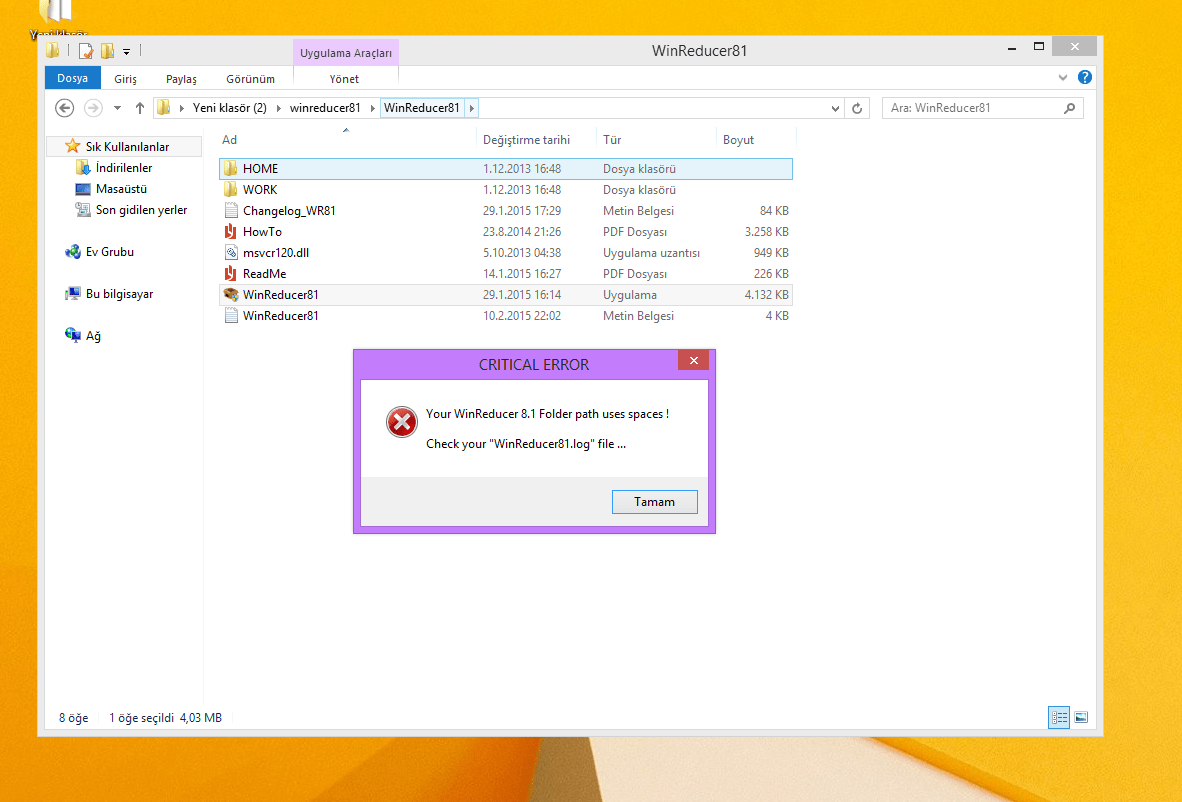Expand chevron after Yeni klasör (2) breadcrumb
The width and height of the screenshot is (1182, 802).
(278, 108)
